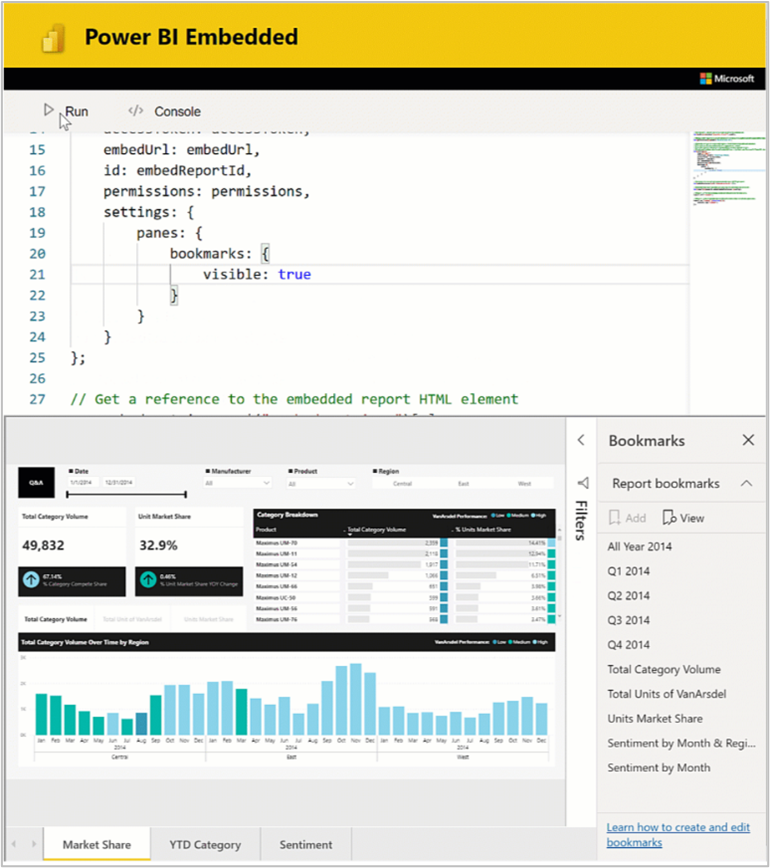Apply the Units Market Share bookmark
The height and width of the screenshot is (868, 770).
click(655, 719)
